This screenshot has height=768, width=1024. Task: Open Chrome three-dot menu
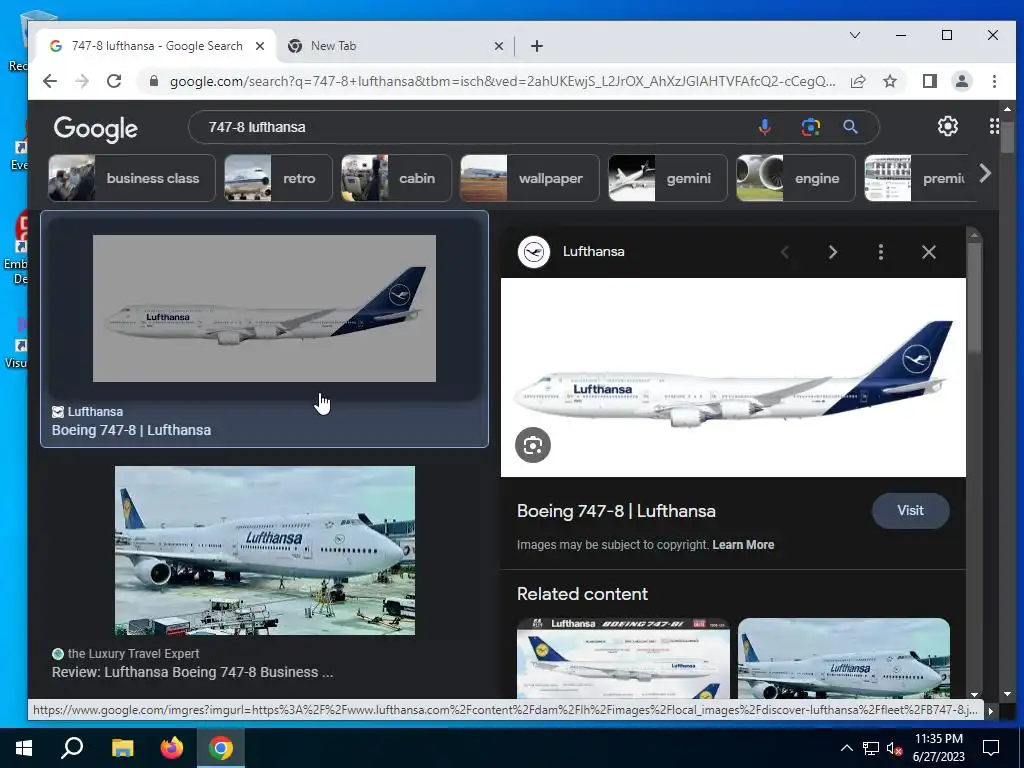point(994,81)
